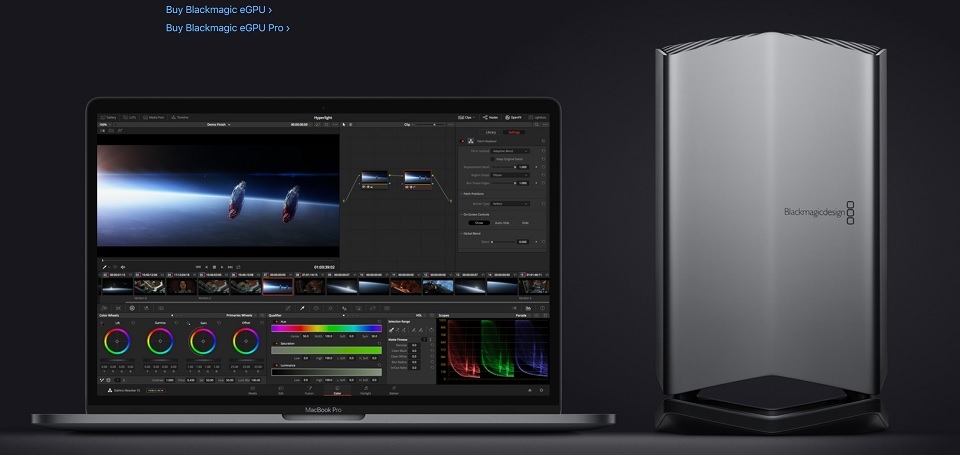Image resolution: width=960 pixels, height=455 pixels.
Task: Mute audio with the viewer speaker icon
Action: [x=122, y=267]
